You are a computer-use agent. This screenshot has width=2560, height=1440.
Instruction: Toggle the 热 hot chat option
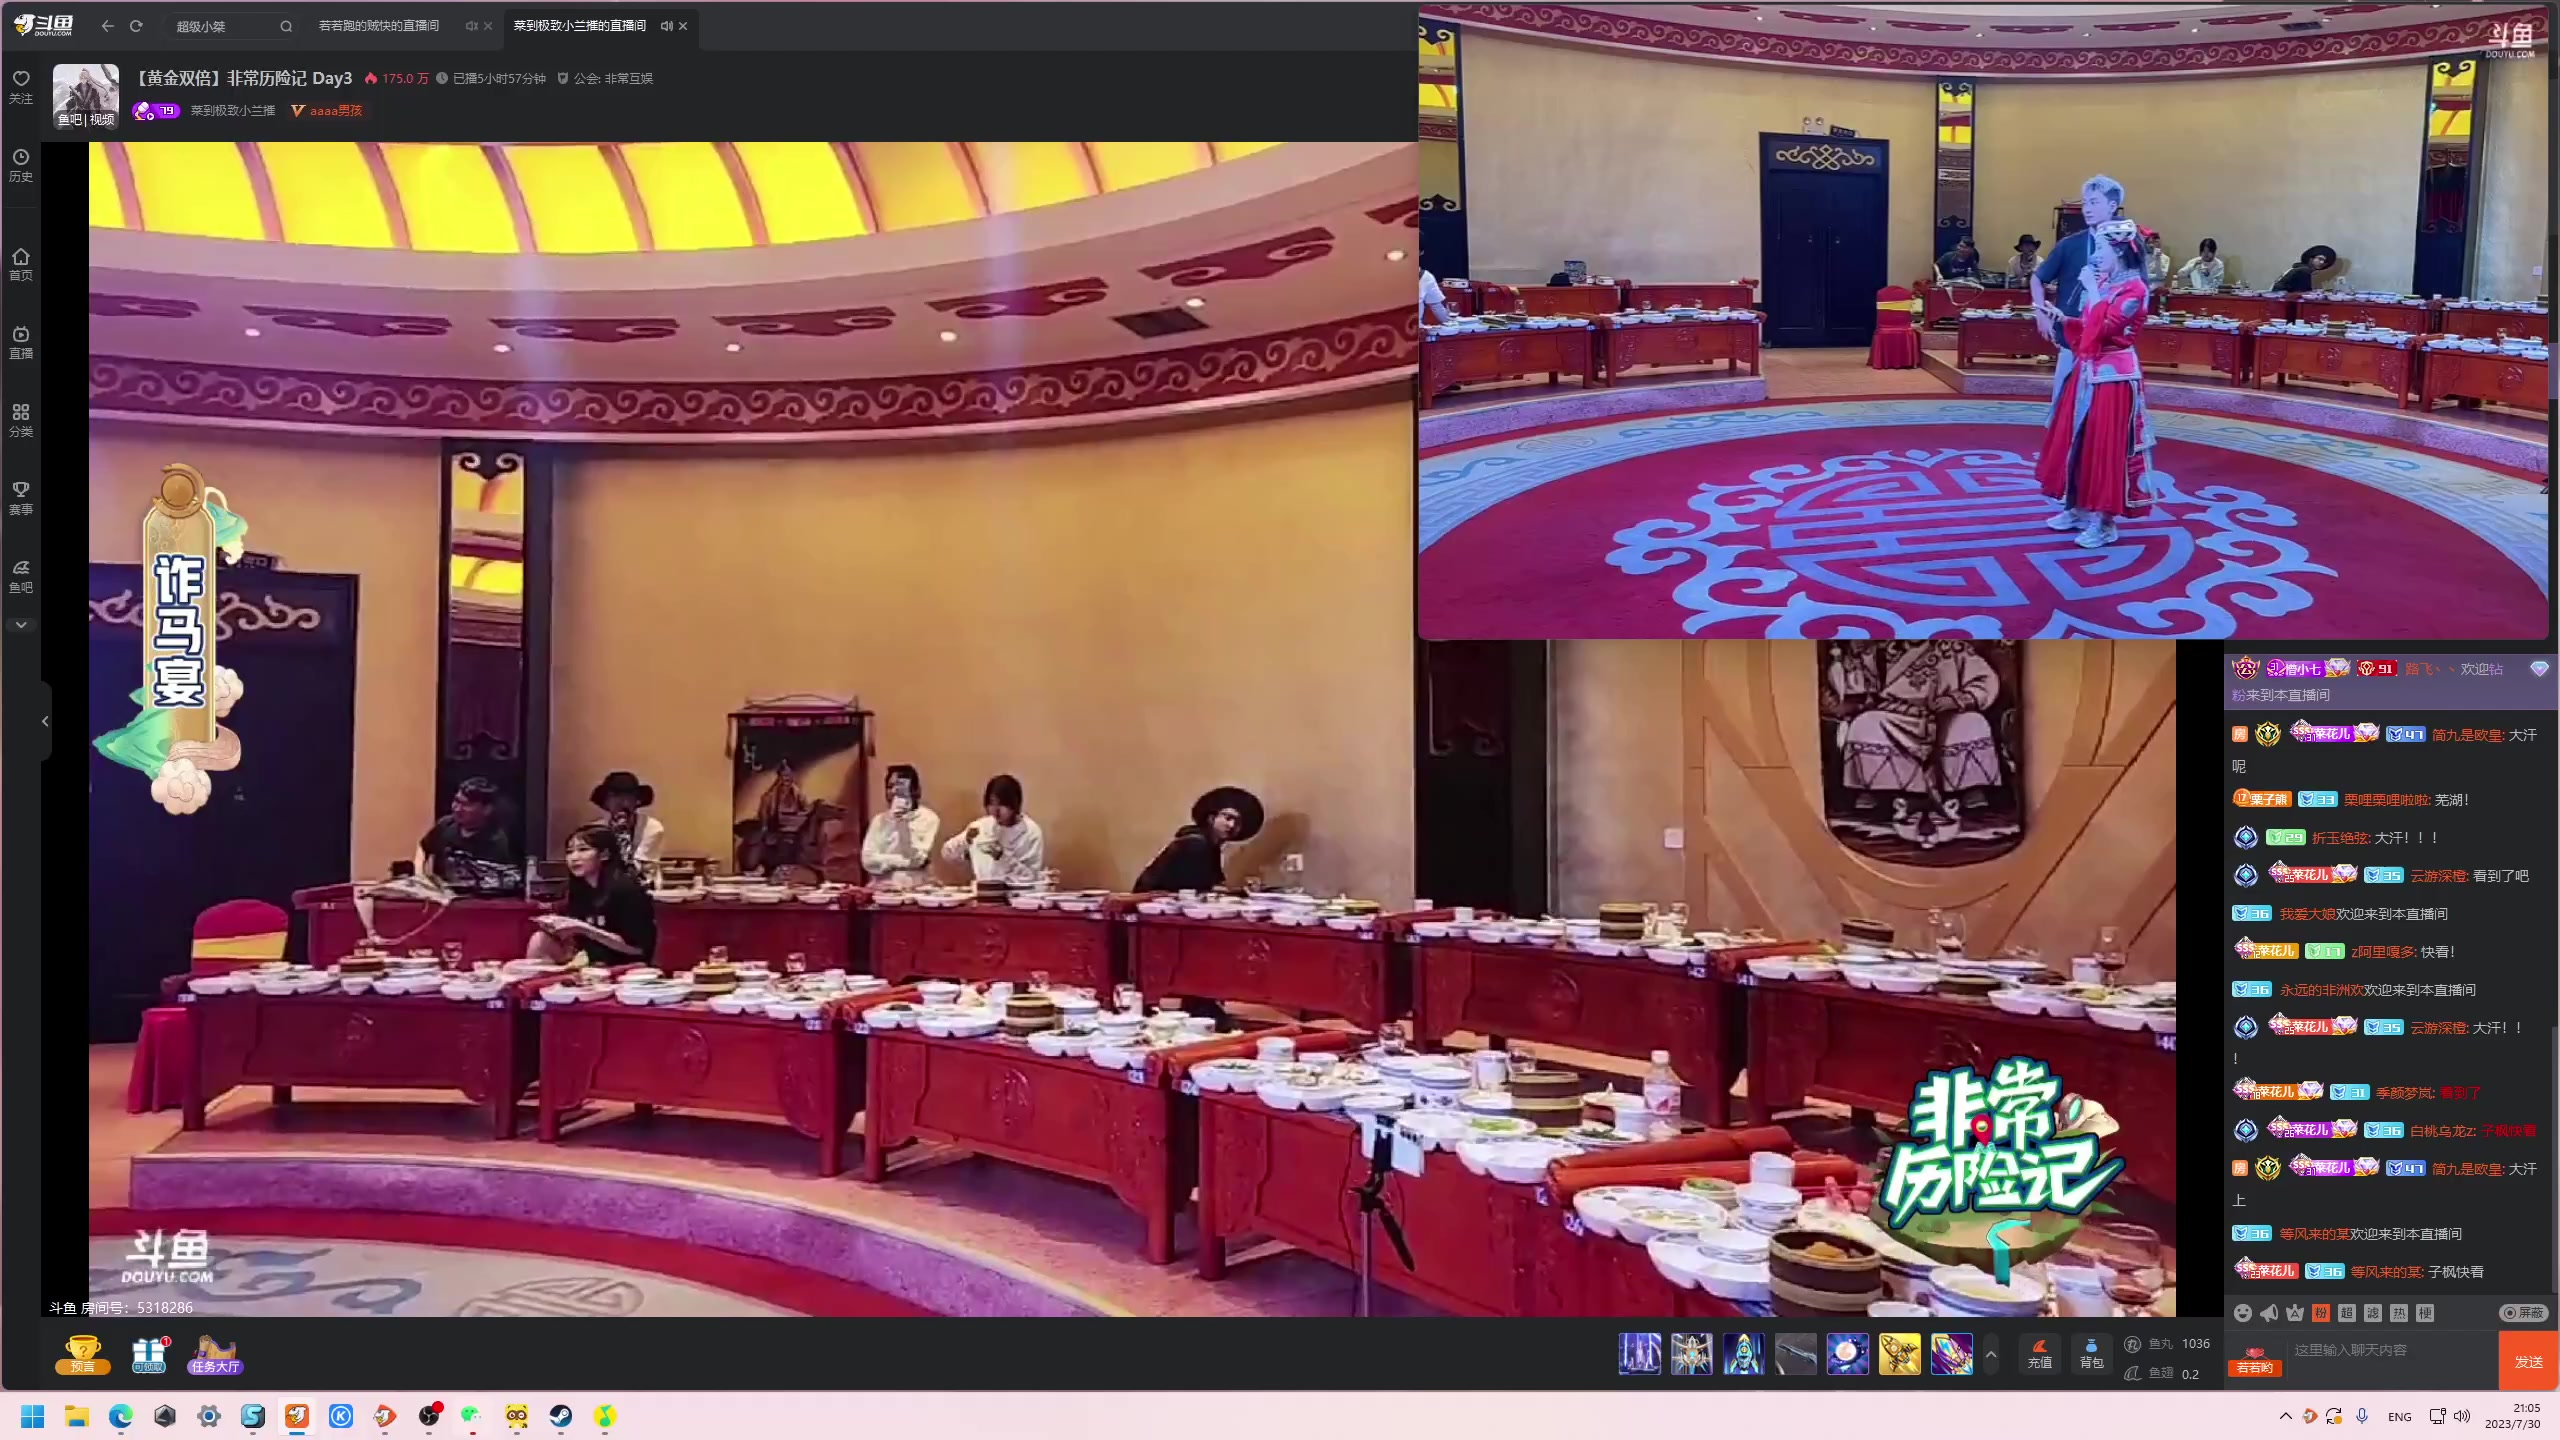tap(2399, 1313)
